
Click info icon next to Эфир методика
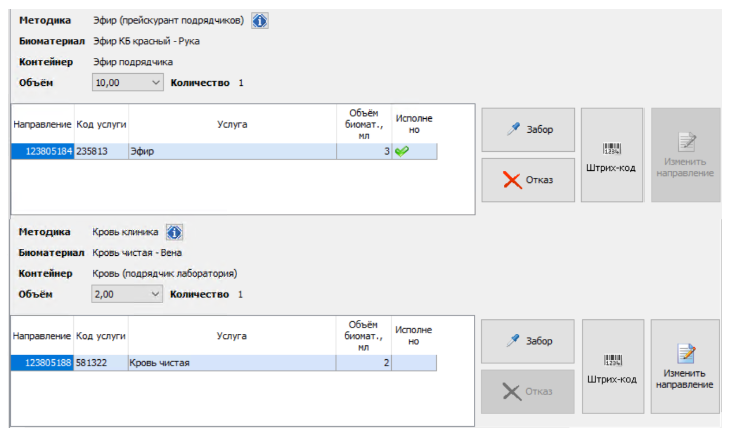(259, 20)
